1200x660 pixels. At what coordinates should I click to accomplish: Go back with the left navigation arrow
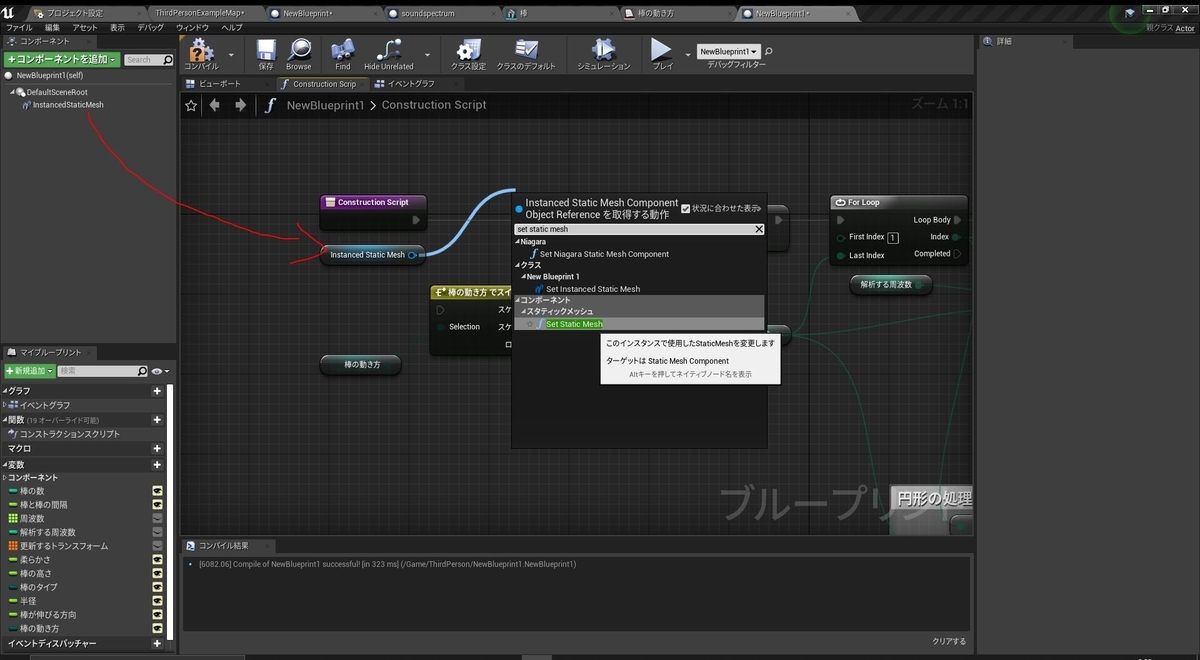(x=214, y=105)
